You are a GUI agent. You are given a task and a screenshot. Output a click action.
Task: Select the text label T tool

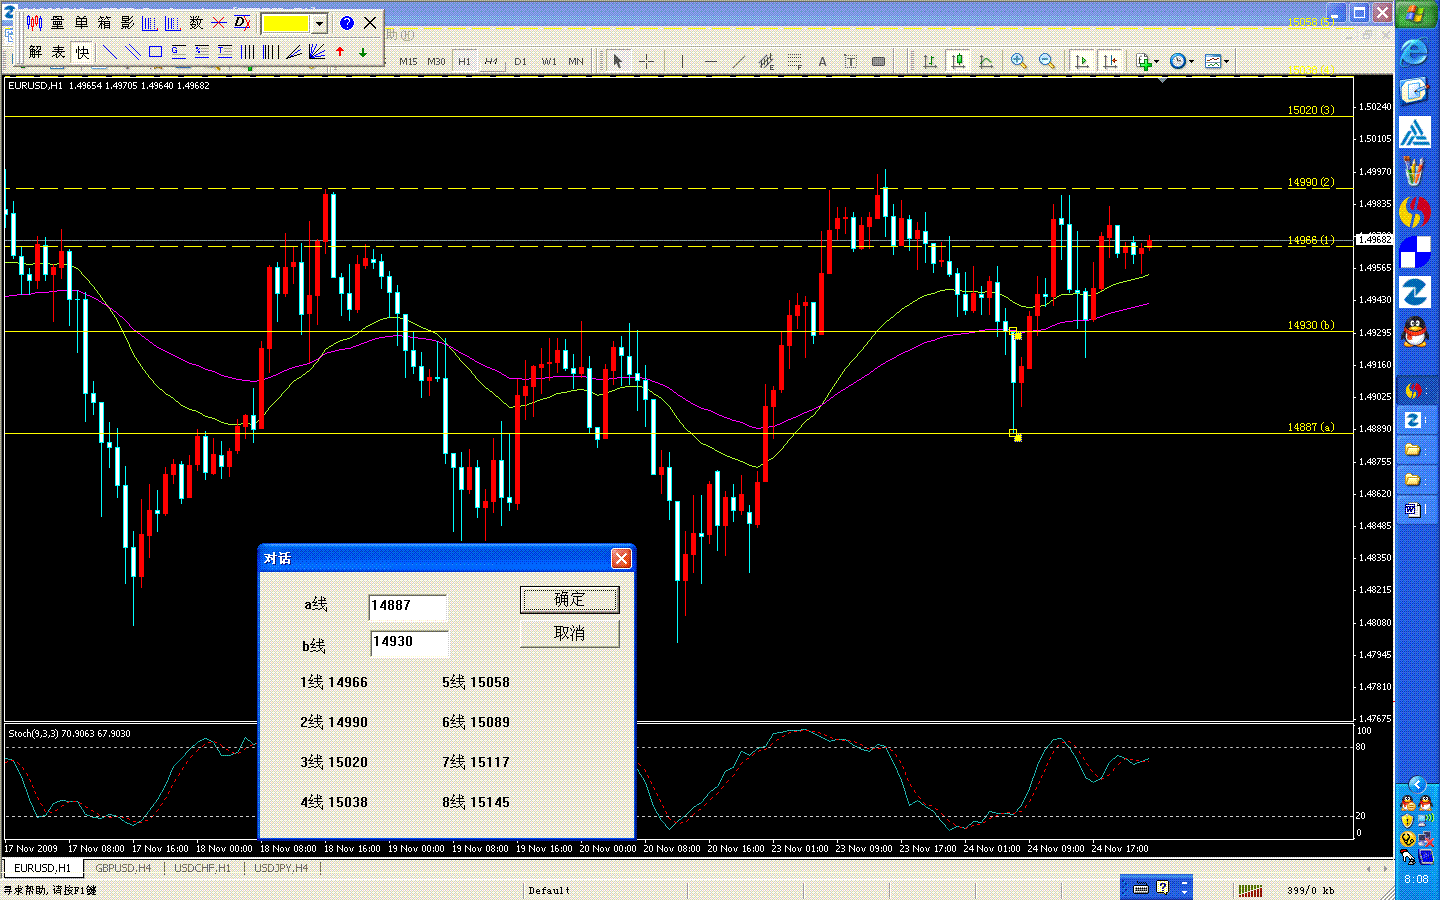850,62
